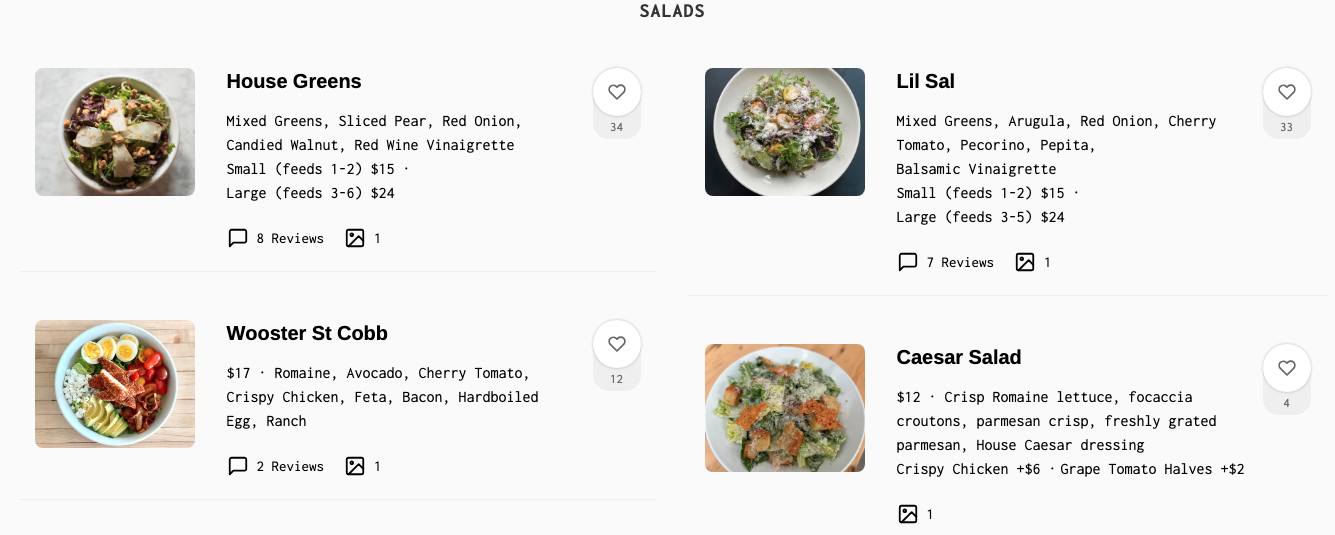
Task: Read the 8 Reviews link
Action: click(x=290, y=238)
